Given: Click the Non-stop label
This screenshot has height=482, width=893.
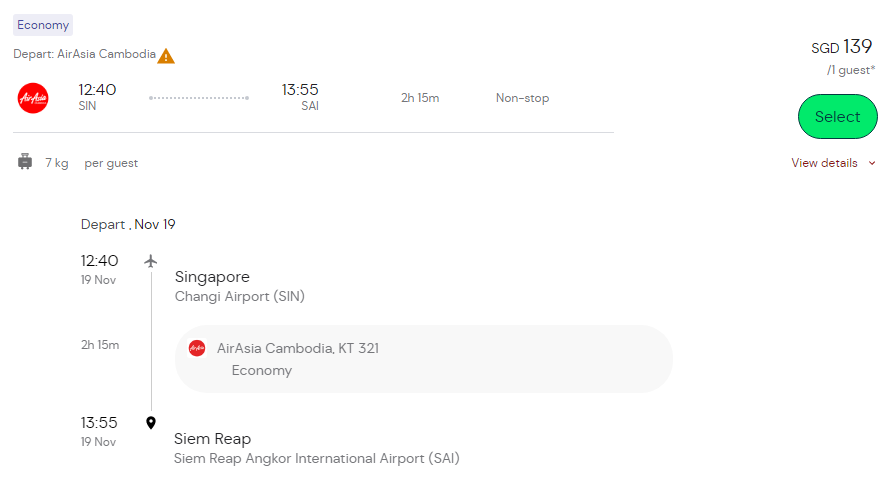Looking at the screenshot, I should pyautogui.click(x=522, y=98).
